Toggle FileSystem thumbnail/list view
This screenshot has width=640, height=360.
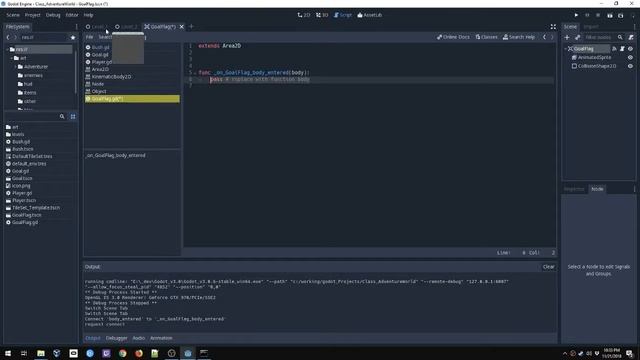pyautogui.click(x=73, y=116)
